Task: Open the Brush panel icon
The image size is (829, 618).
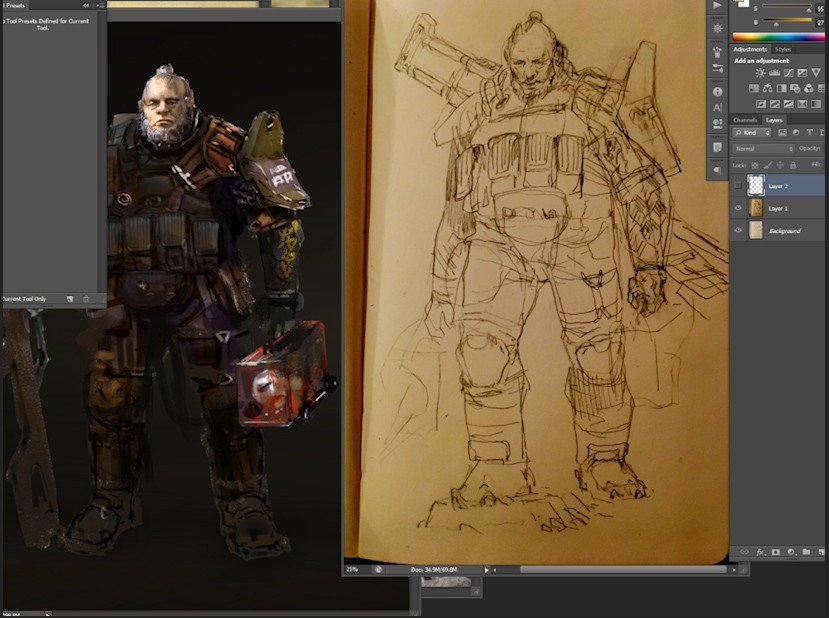Action: point(717,52)
